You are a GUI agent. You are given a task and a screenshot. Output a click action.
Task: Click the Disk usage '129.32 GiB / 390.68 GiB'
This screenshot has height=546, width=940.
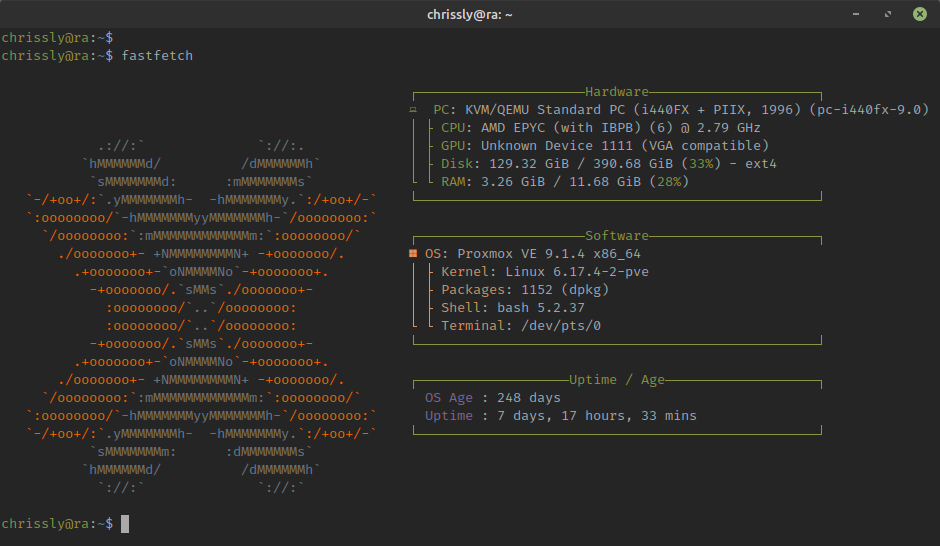[581, 164]
